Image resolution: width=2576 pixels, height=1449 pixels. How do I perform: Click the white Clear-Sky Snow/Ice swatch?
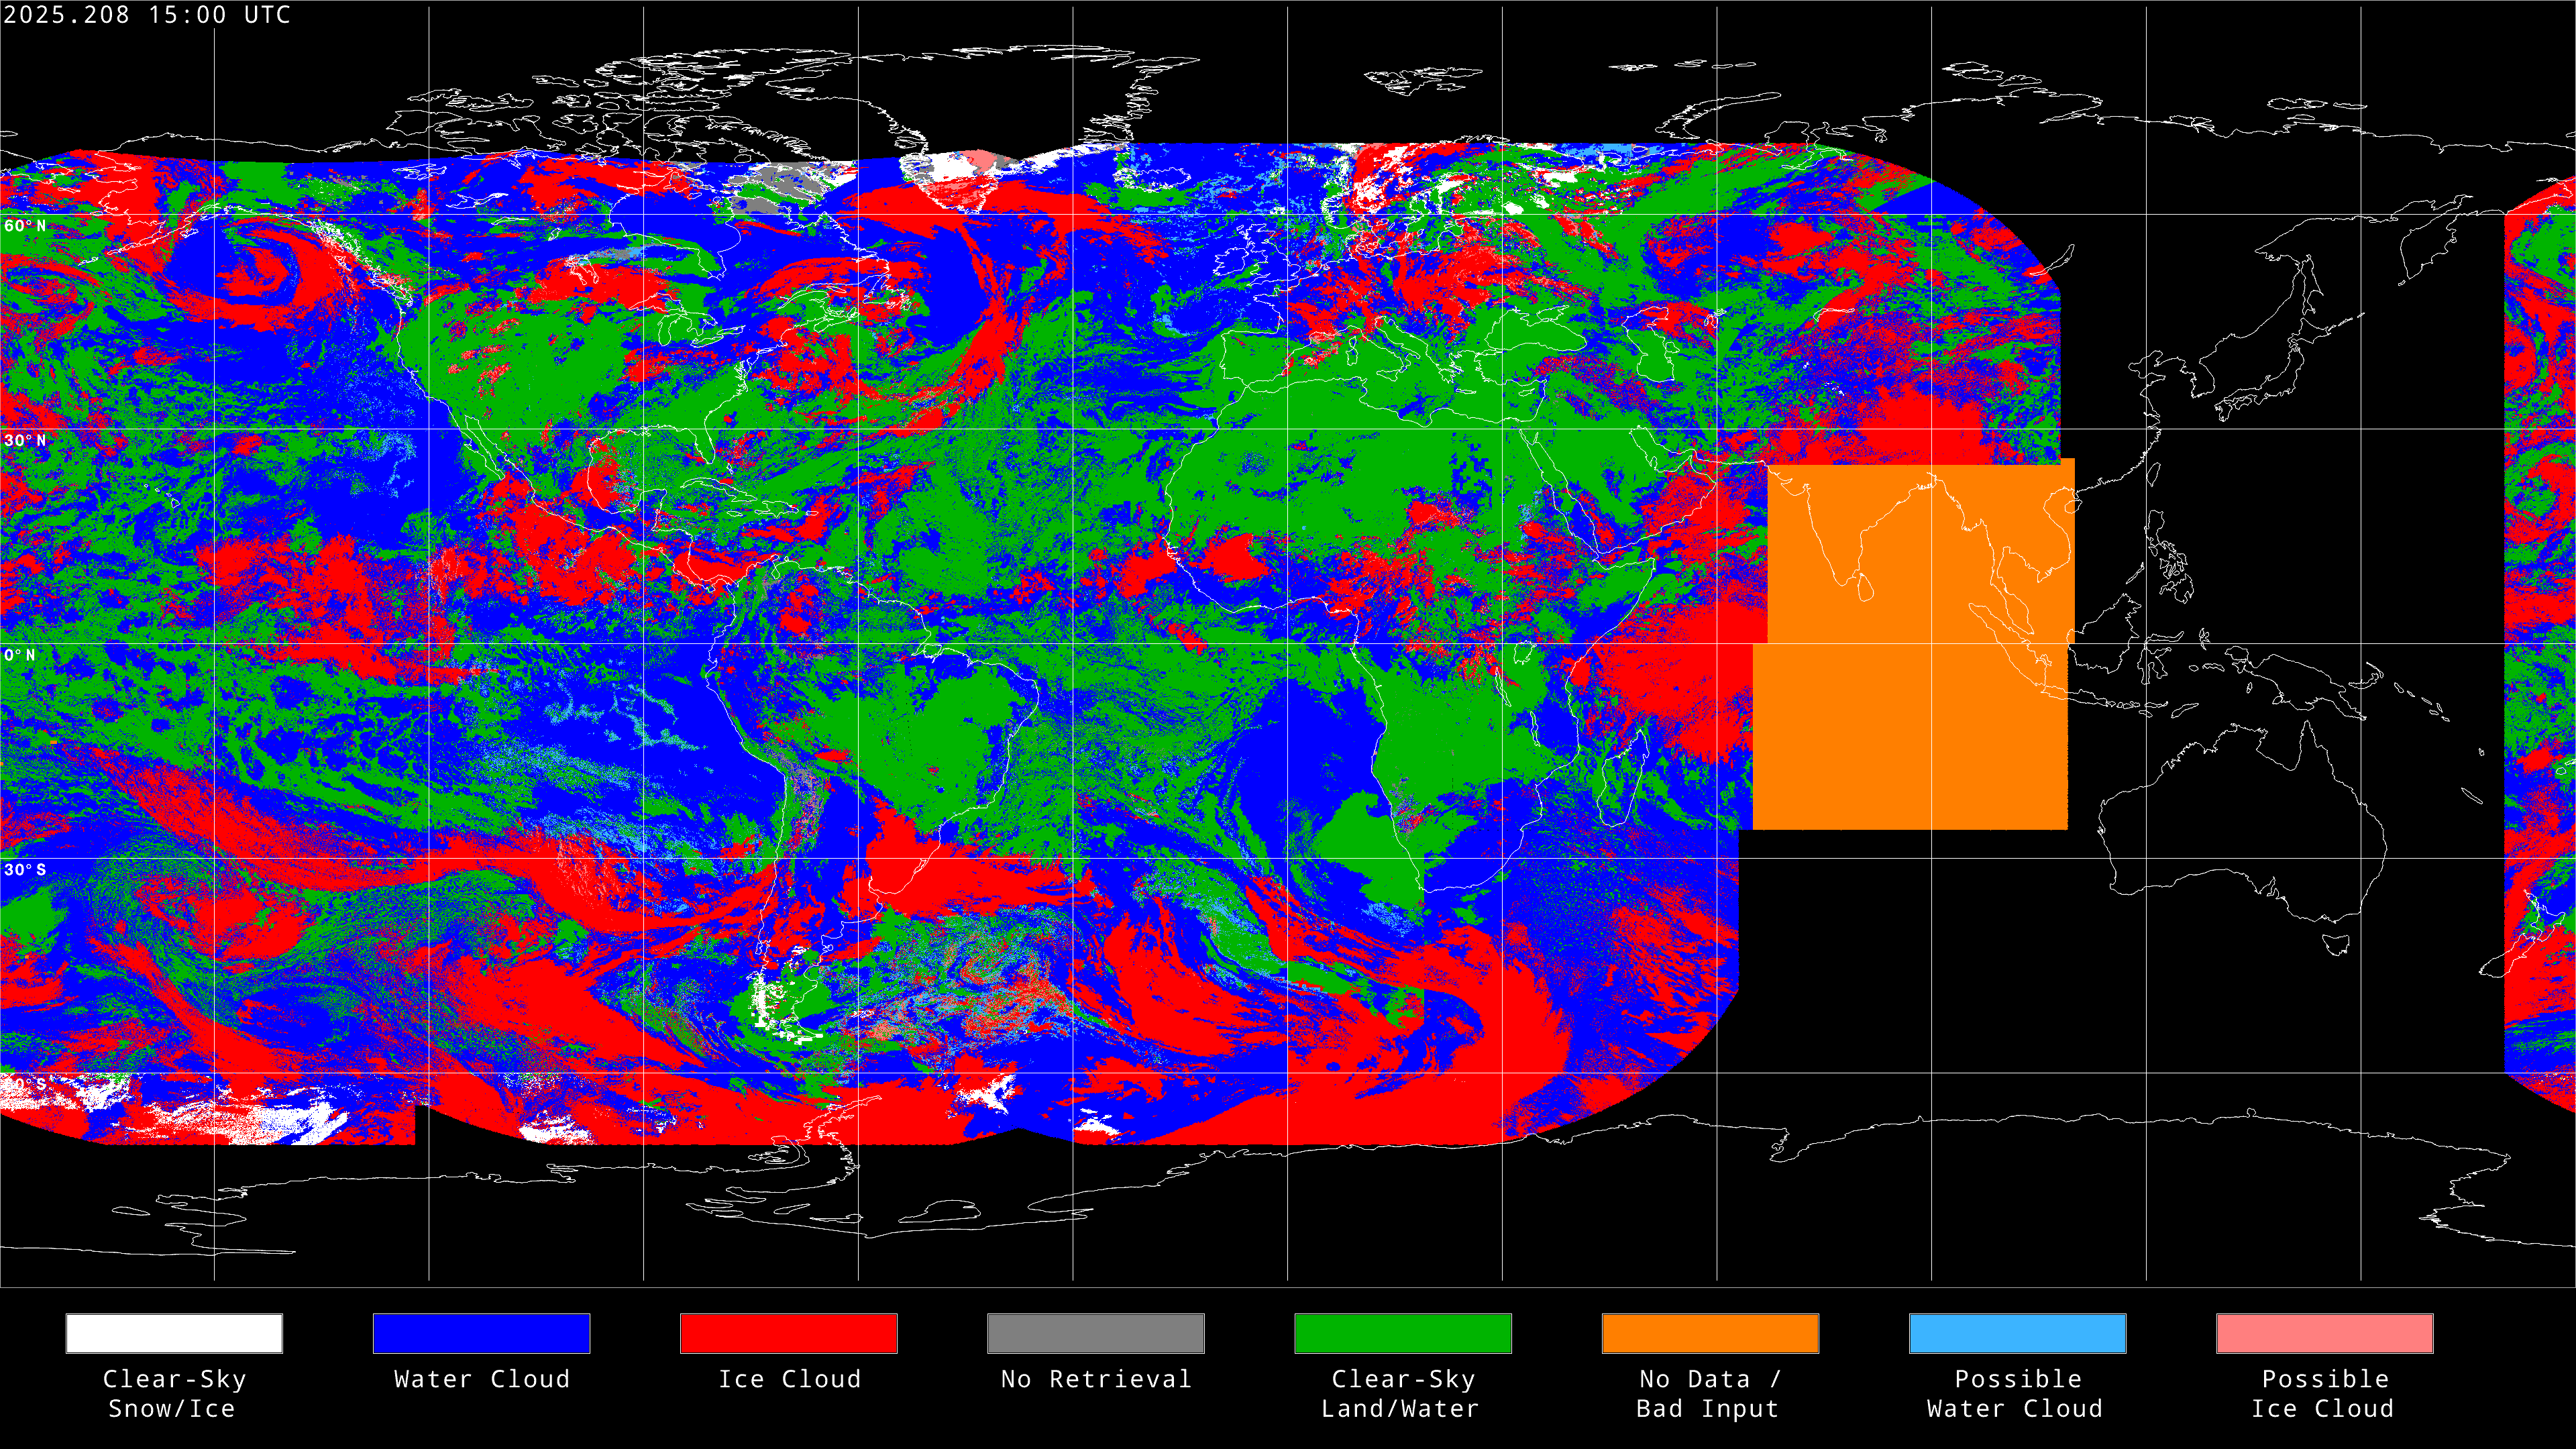click(174, 1333)
